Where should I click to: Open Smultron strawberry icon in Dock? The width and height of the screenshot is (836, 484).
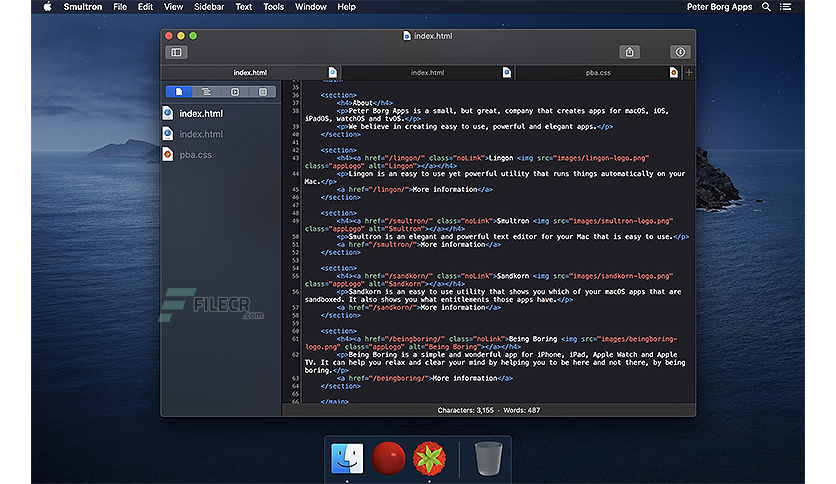click(429, 458)
